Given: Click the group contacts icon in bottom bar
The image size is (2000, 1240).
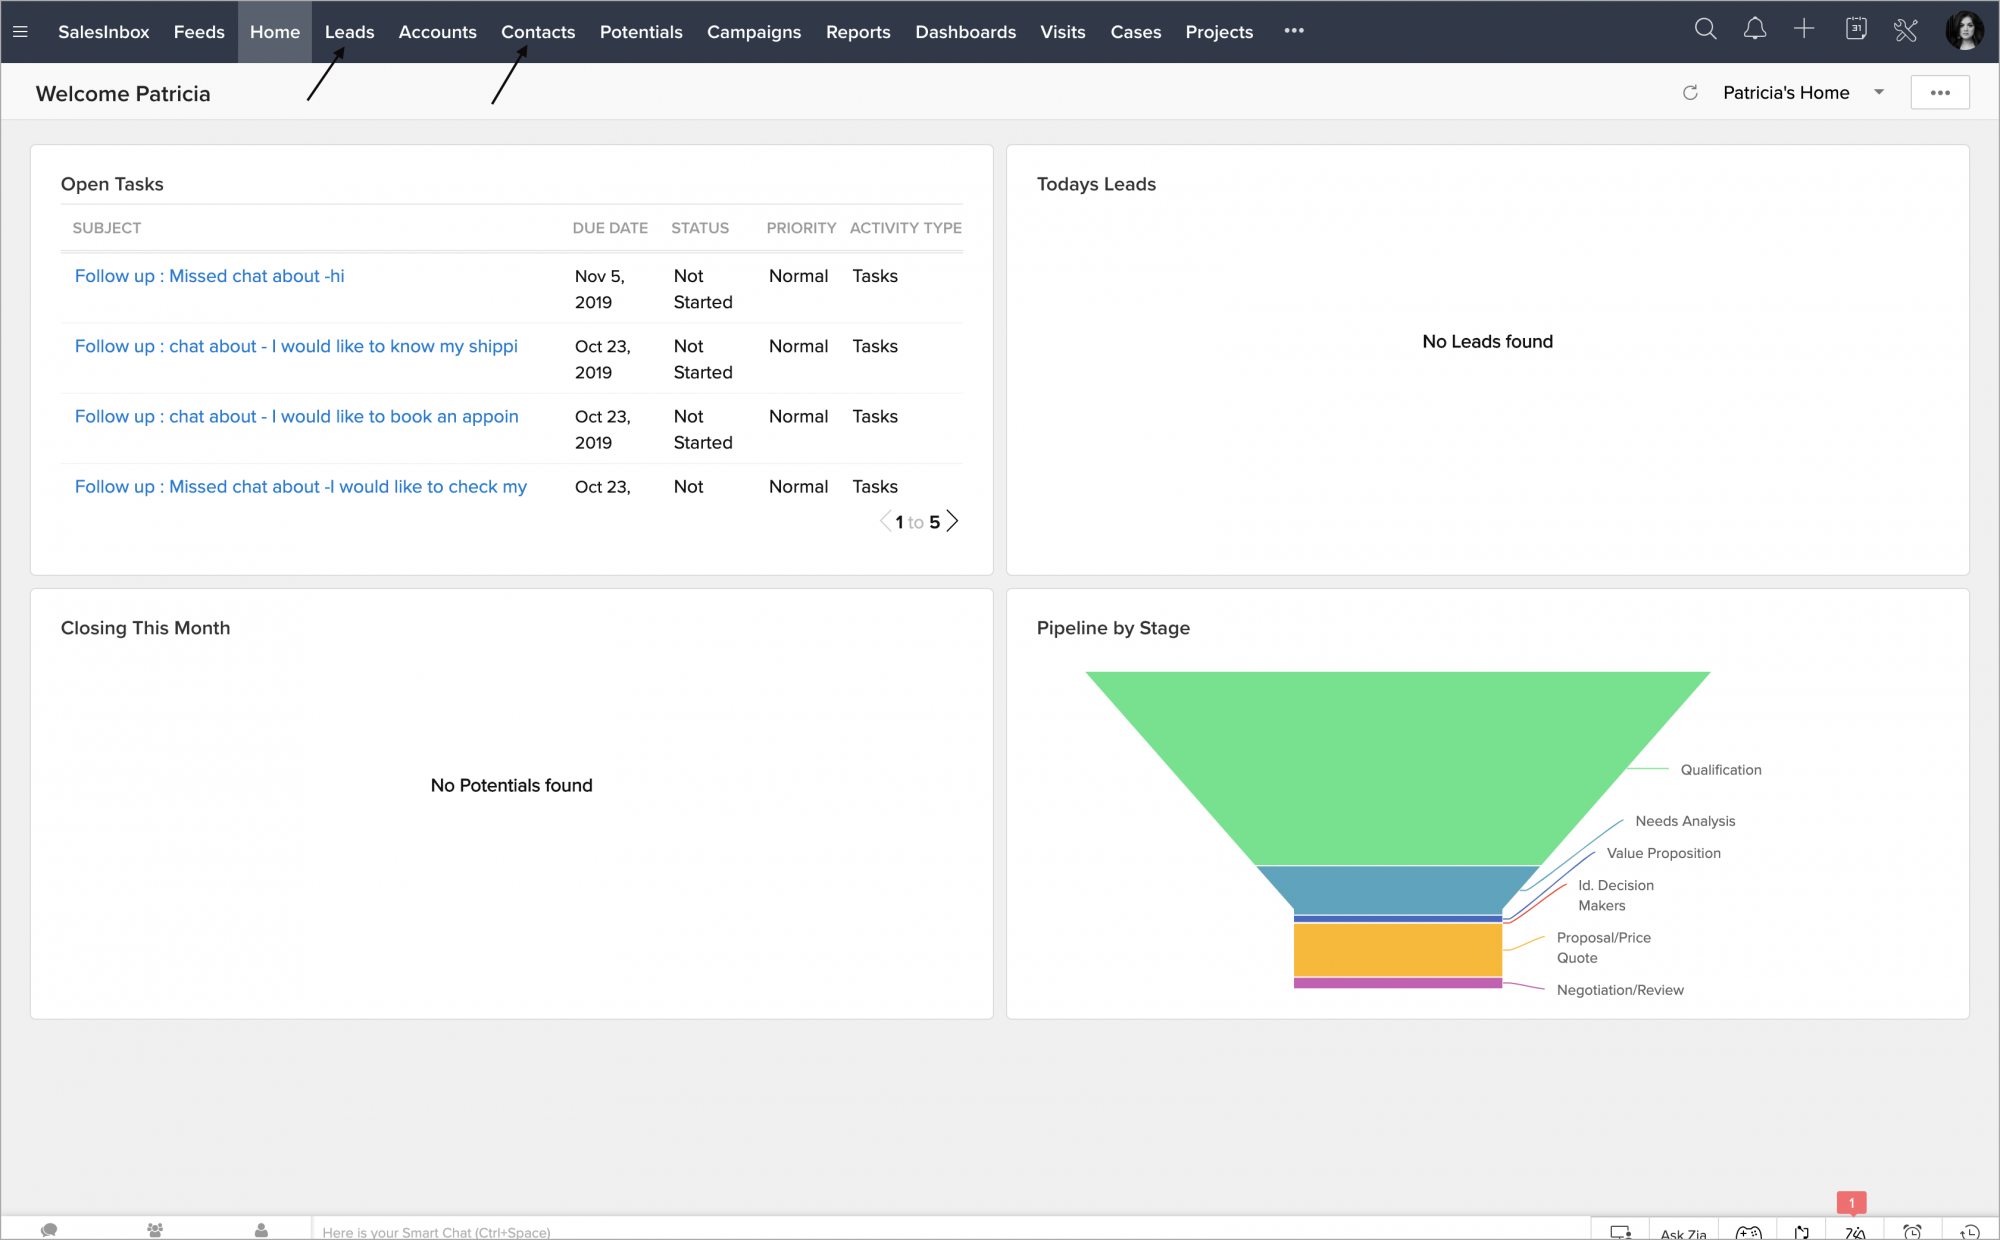Looking at the screenshot, I should [x=155, y=1230].
